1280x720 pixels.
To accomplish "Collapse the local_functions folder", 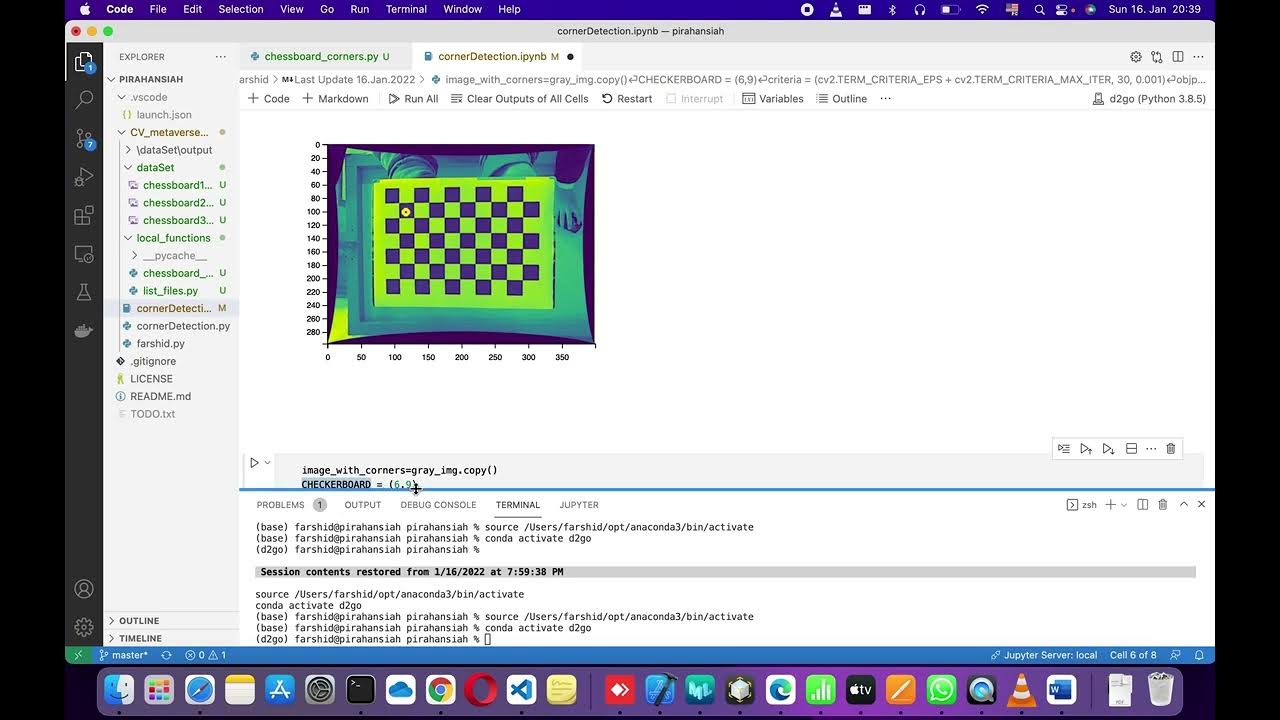I will pos(173,238).
